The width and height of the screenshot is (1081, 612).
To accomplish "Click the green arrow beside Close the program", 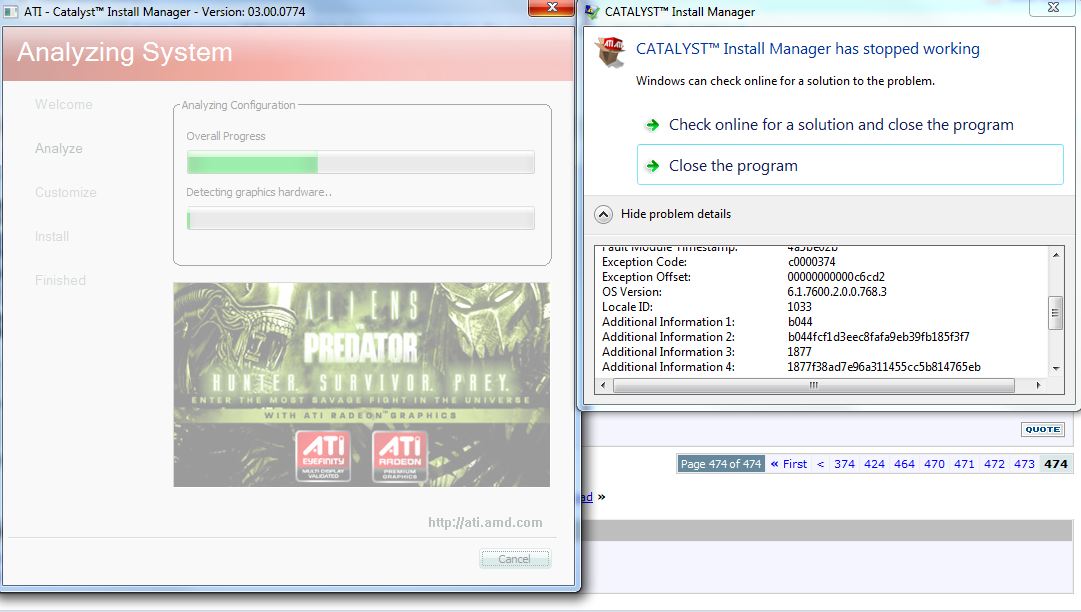I will pyautogui.click(x=651, y=166).
